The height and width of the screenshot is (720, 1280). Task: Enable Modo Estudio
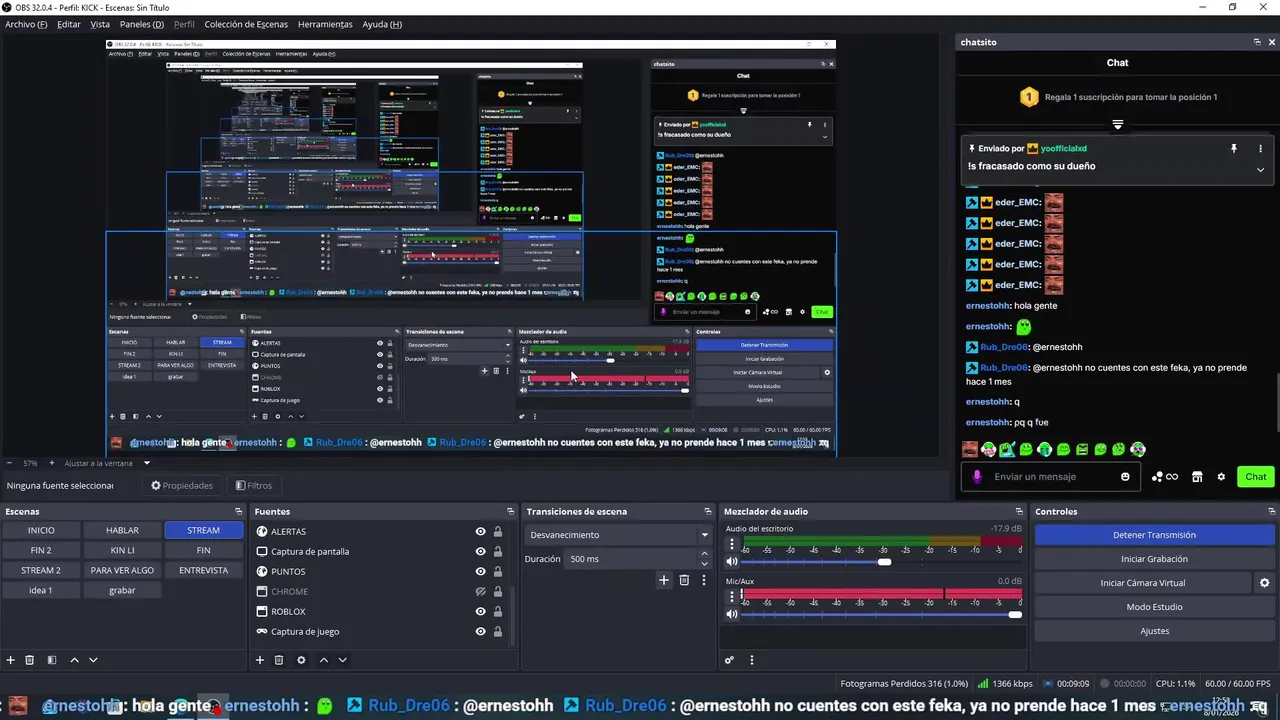(x=1154, y=607)
